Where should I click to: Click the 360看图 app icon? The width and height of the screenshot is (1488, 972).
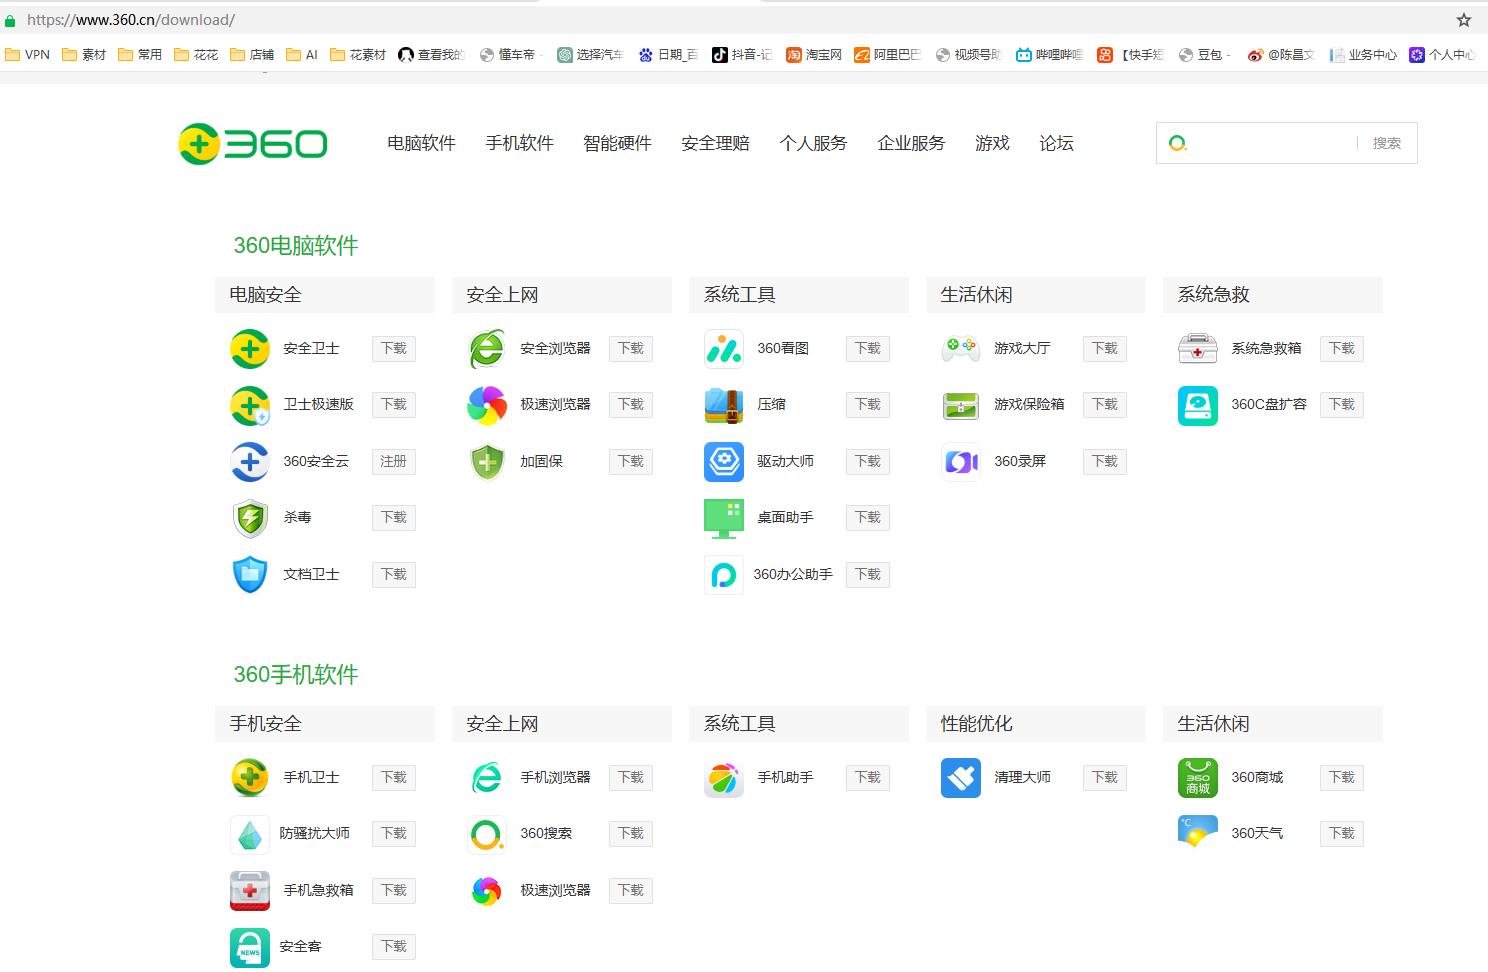[x=724, y=348]
